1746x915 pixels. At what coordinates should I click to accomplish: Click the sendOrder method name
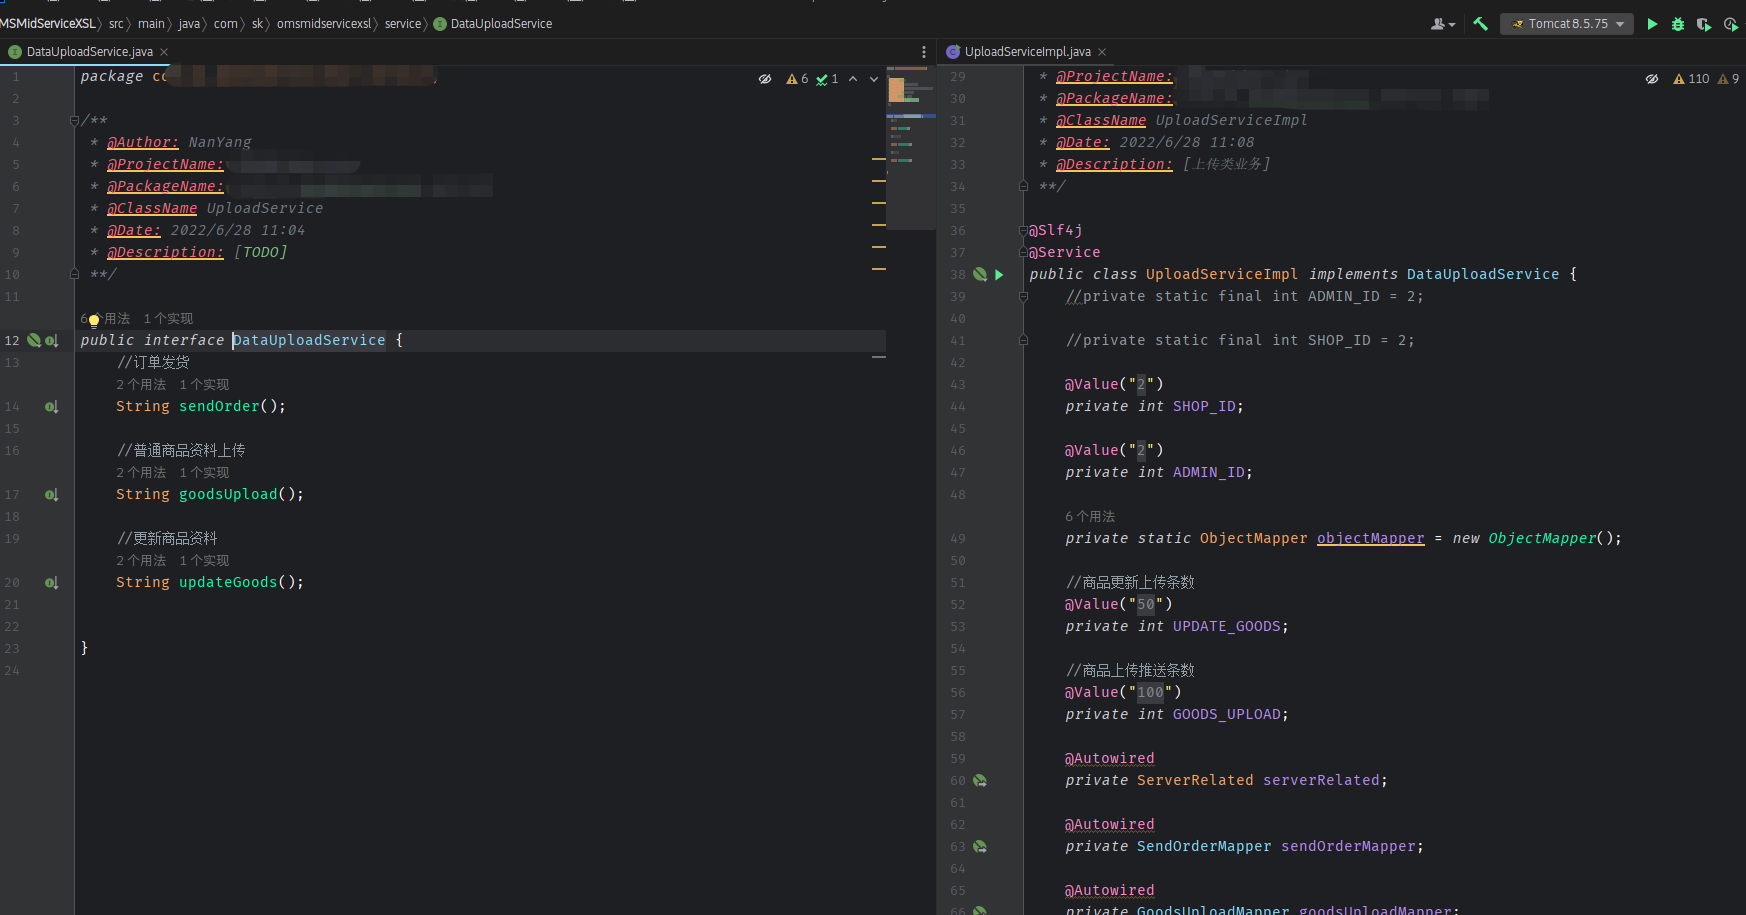pos(219,406)
